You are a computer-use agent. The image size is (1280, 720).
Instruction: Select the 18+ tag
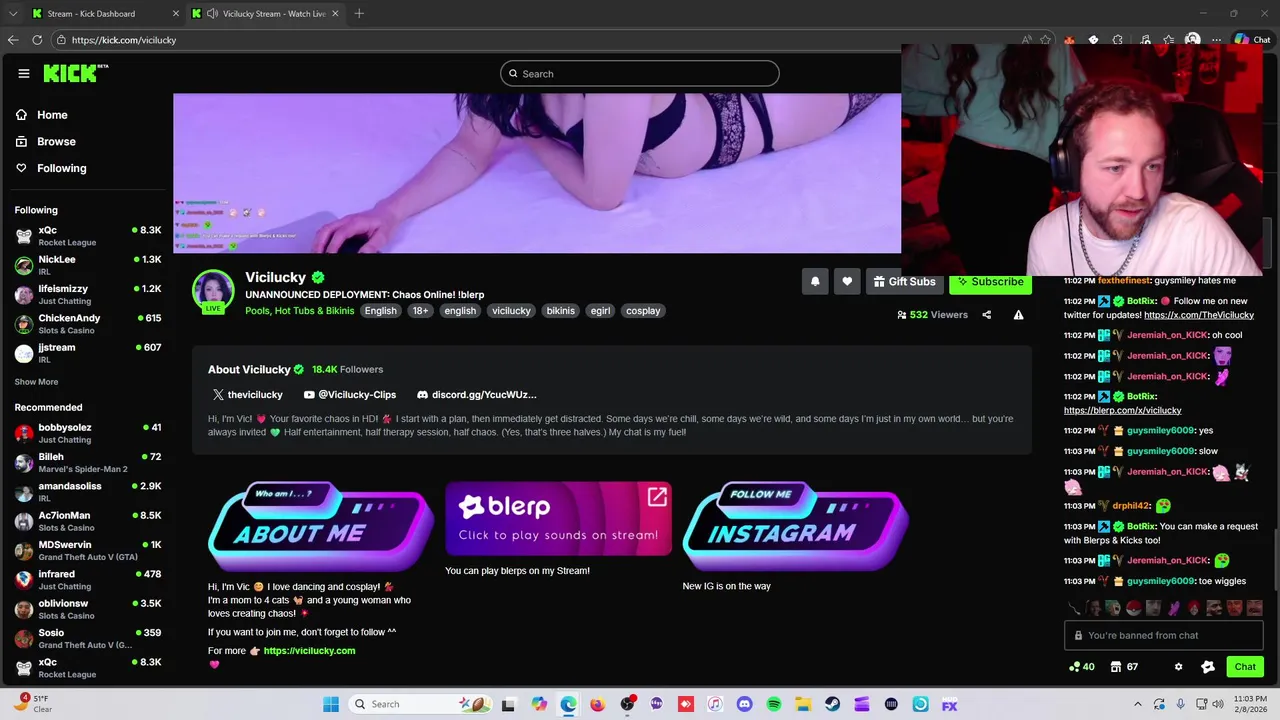pos(420,311)
